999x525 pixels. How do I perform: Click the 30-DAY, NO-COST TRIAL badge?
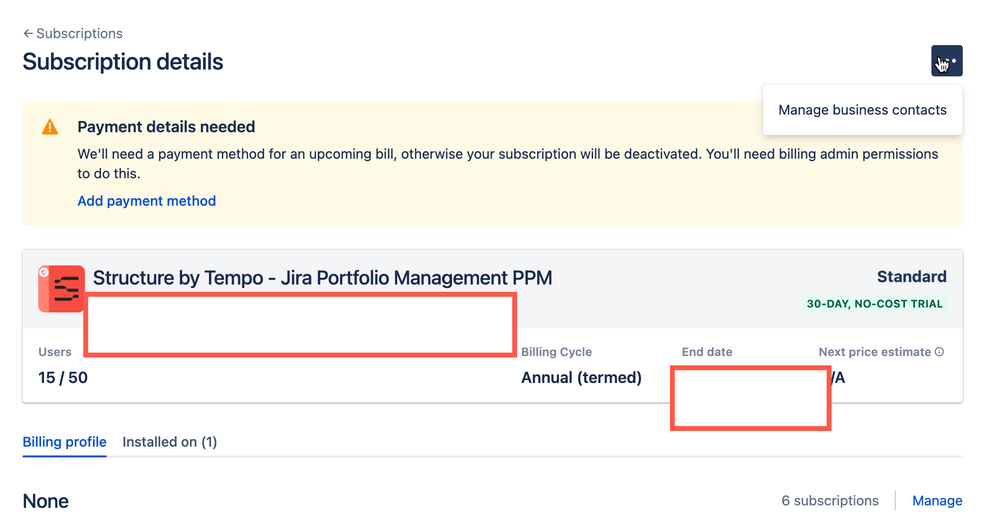(x=874, y=304)
